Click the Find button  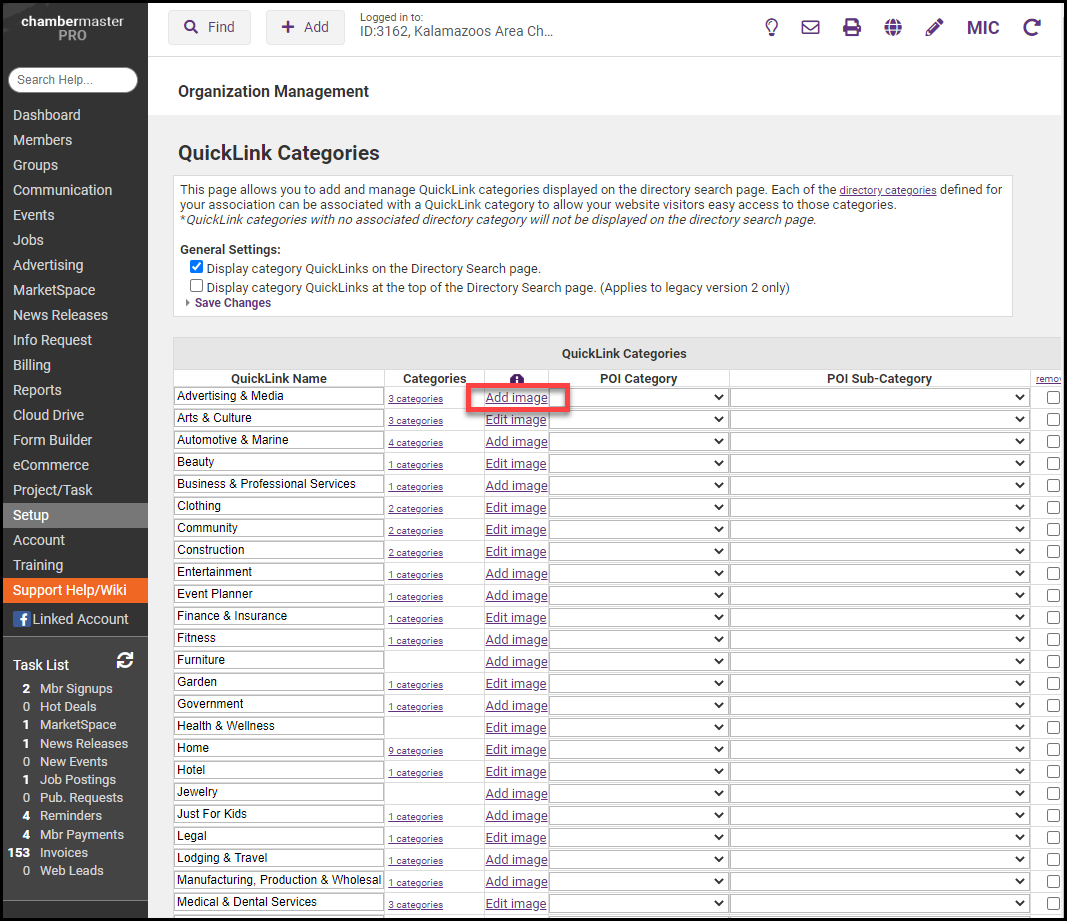[209, 27]
